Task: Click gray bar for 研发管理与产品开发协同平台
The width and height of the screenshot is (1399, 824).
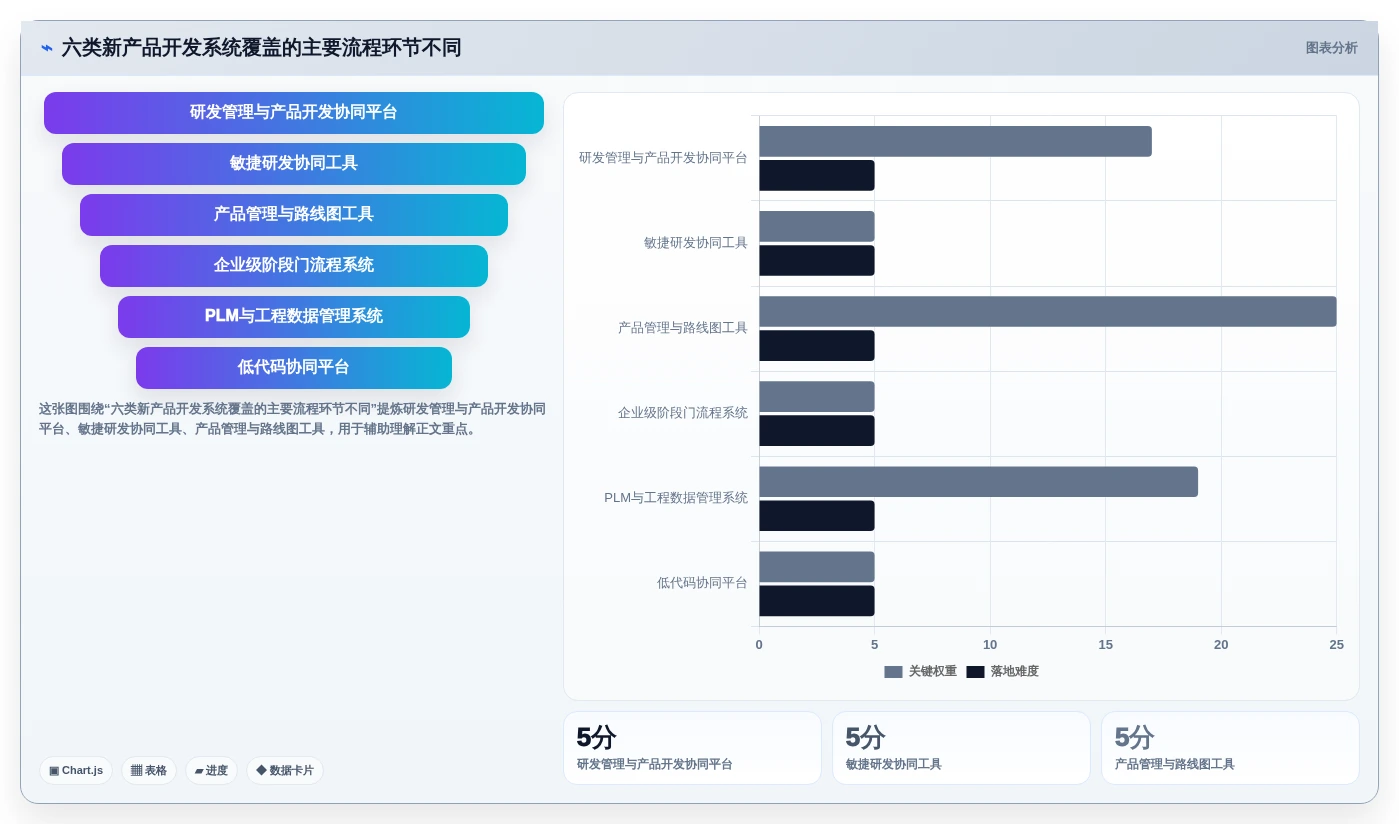Action: tap(955, 141)
